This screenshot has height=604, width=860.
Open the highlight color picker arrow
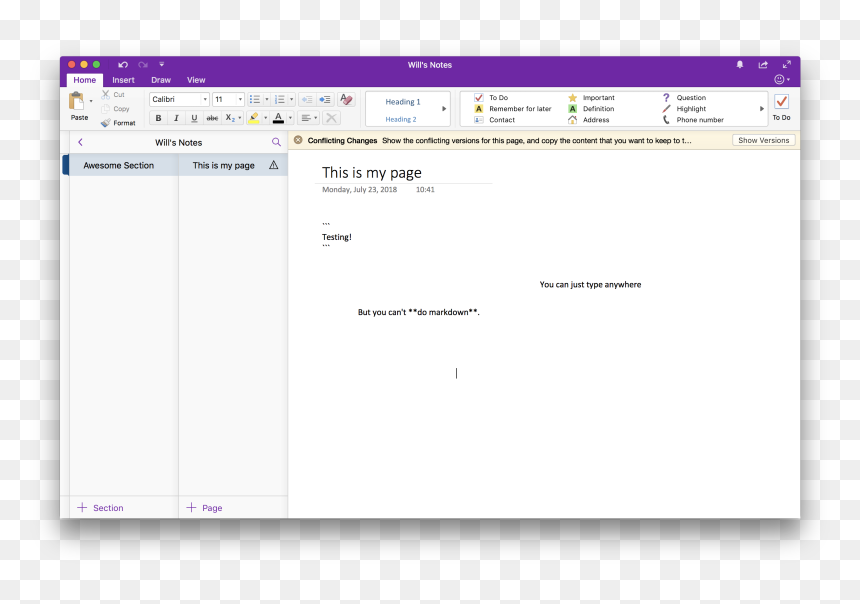click(x=265, y=118)
